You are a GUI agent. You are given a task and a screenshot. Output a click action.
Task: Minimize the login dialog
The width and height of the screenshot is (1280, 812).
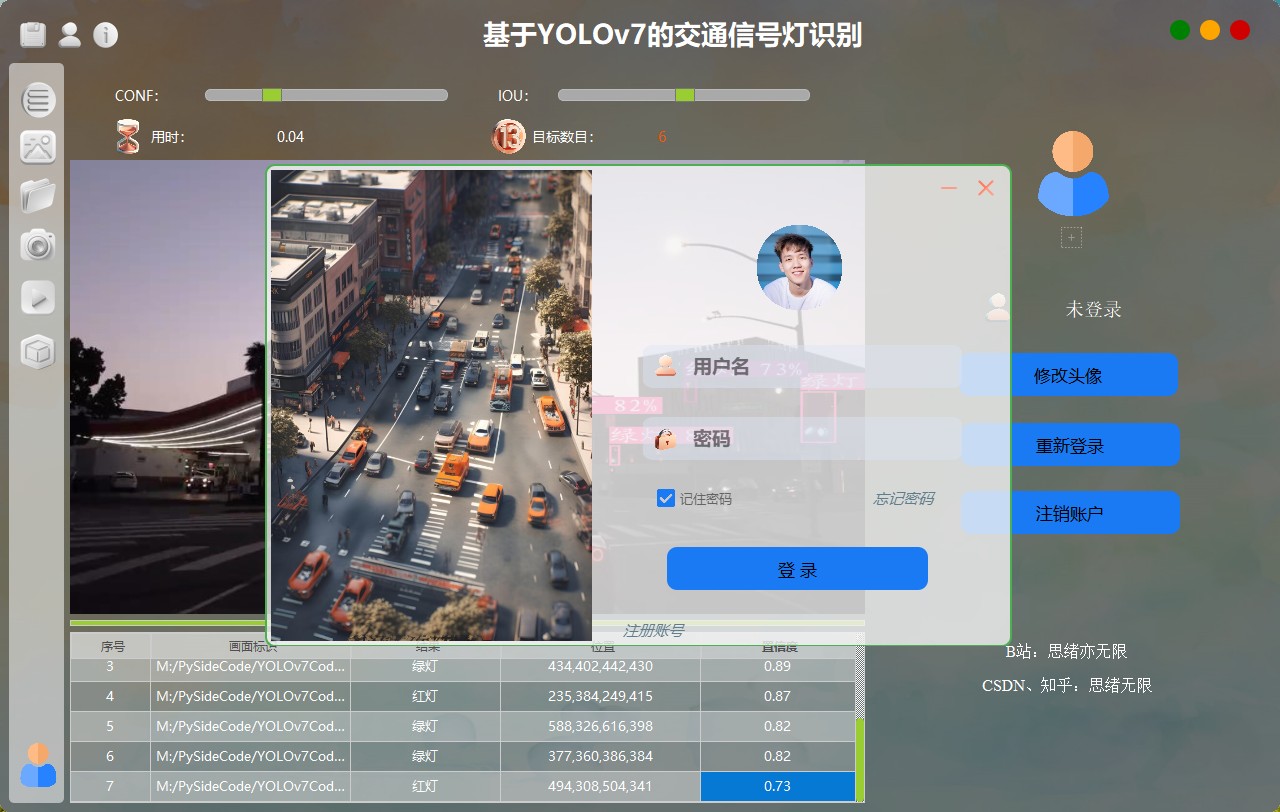coord(949,188)
